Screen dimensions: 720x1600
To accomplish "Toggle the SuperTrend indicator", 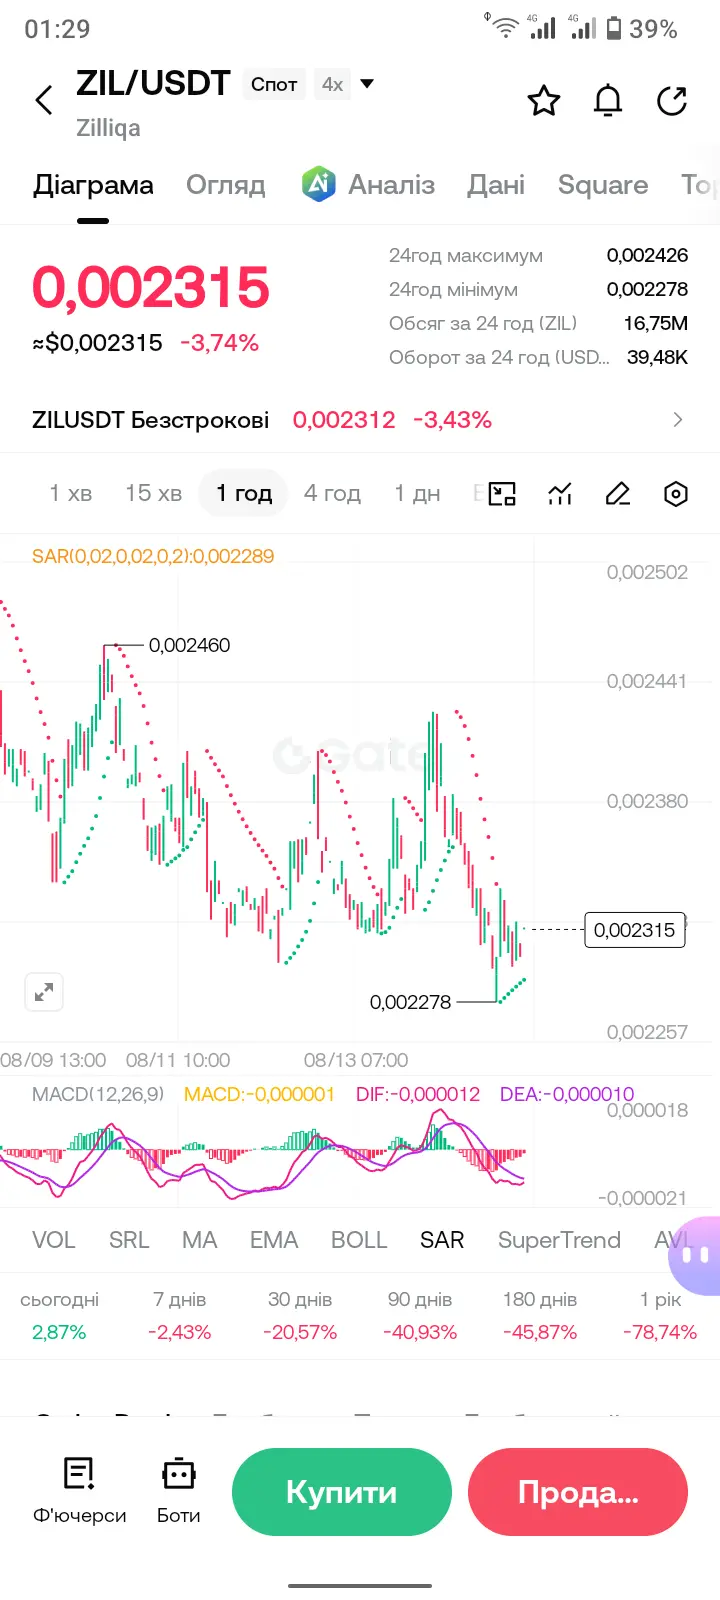I will click(559, 1240).
